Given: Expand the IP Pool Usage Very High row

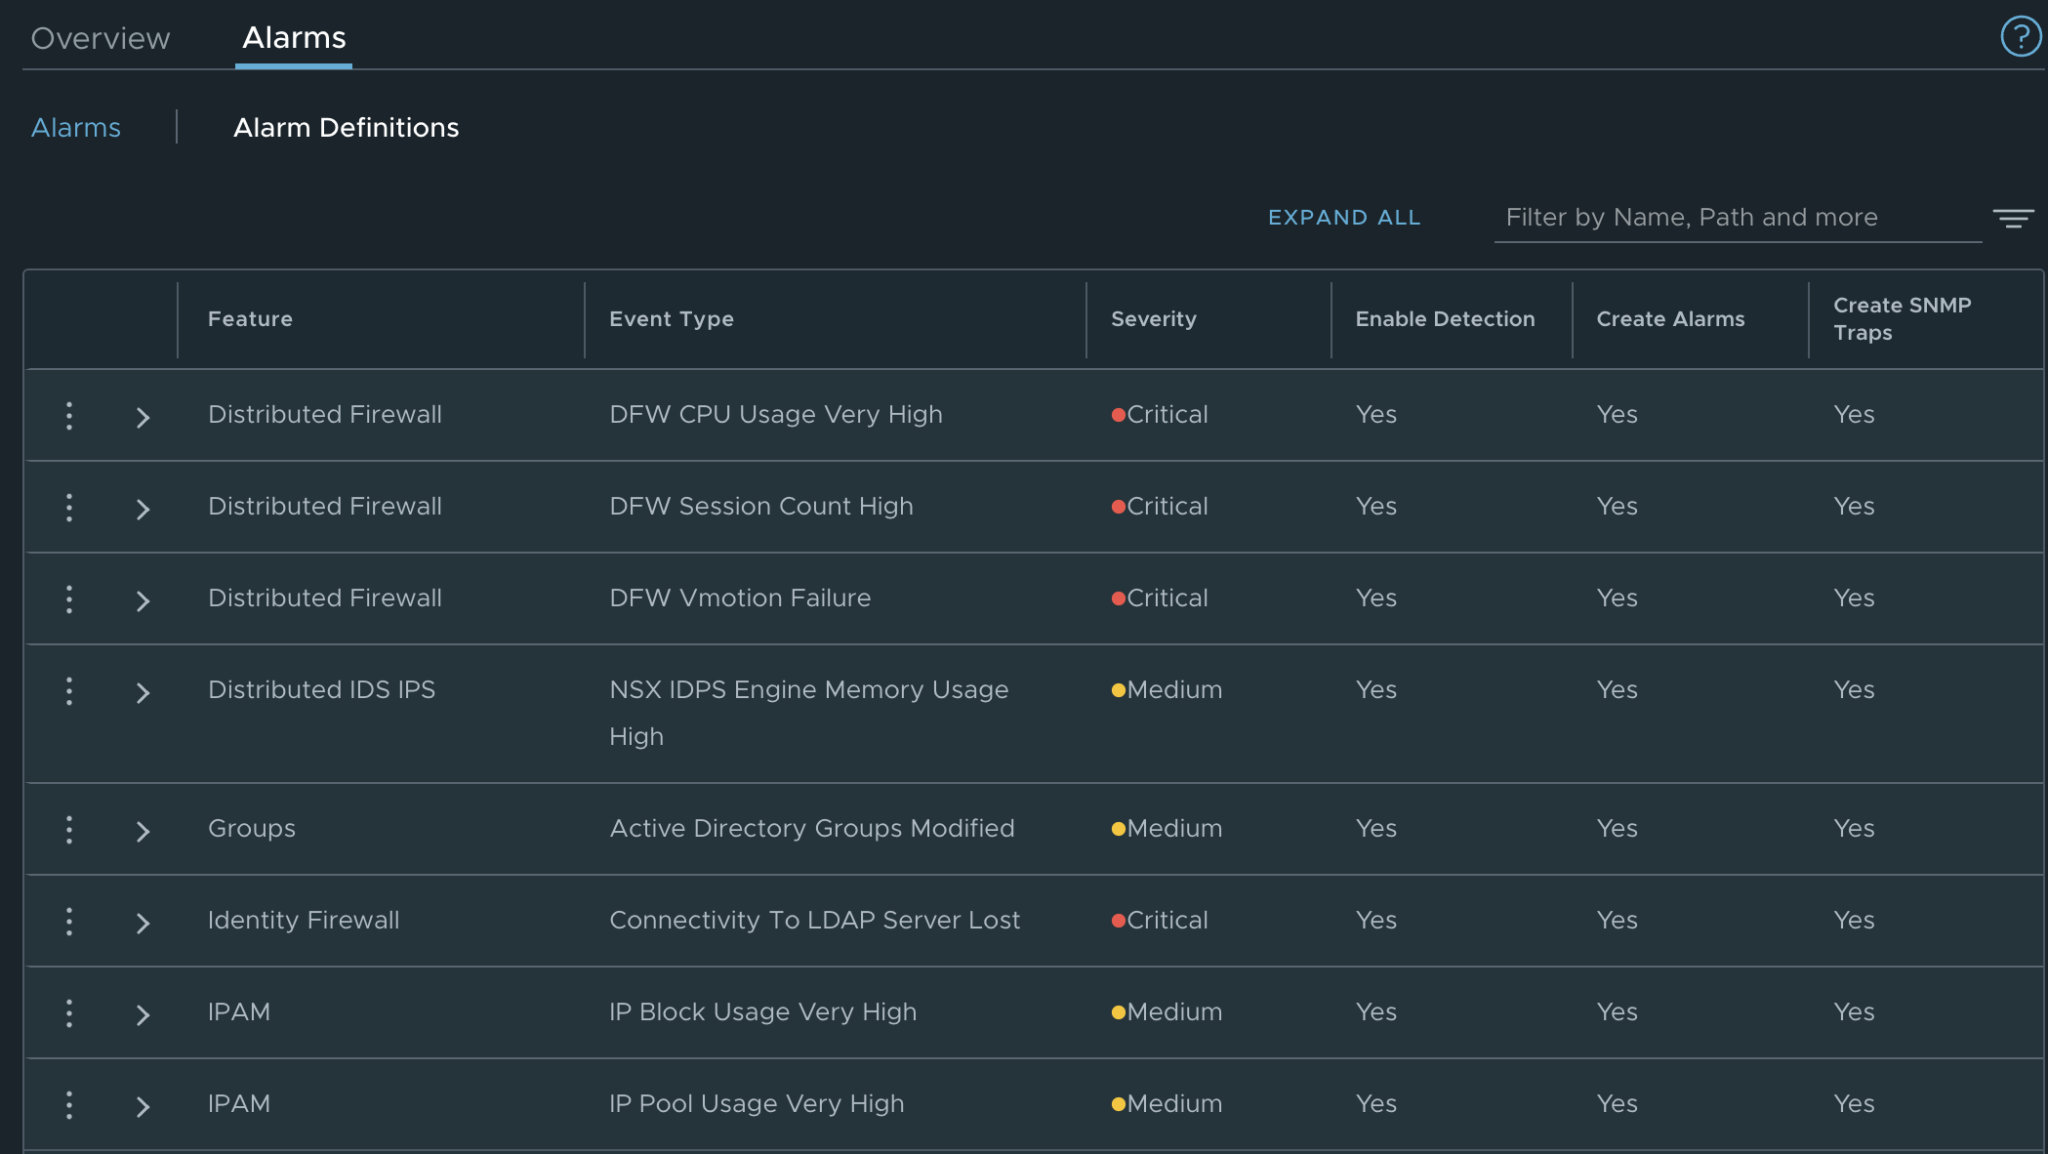Looking at the screenshot, I should click(x=143, y=1107).
